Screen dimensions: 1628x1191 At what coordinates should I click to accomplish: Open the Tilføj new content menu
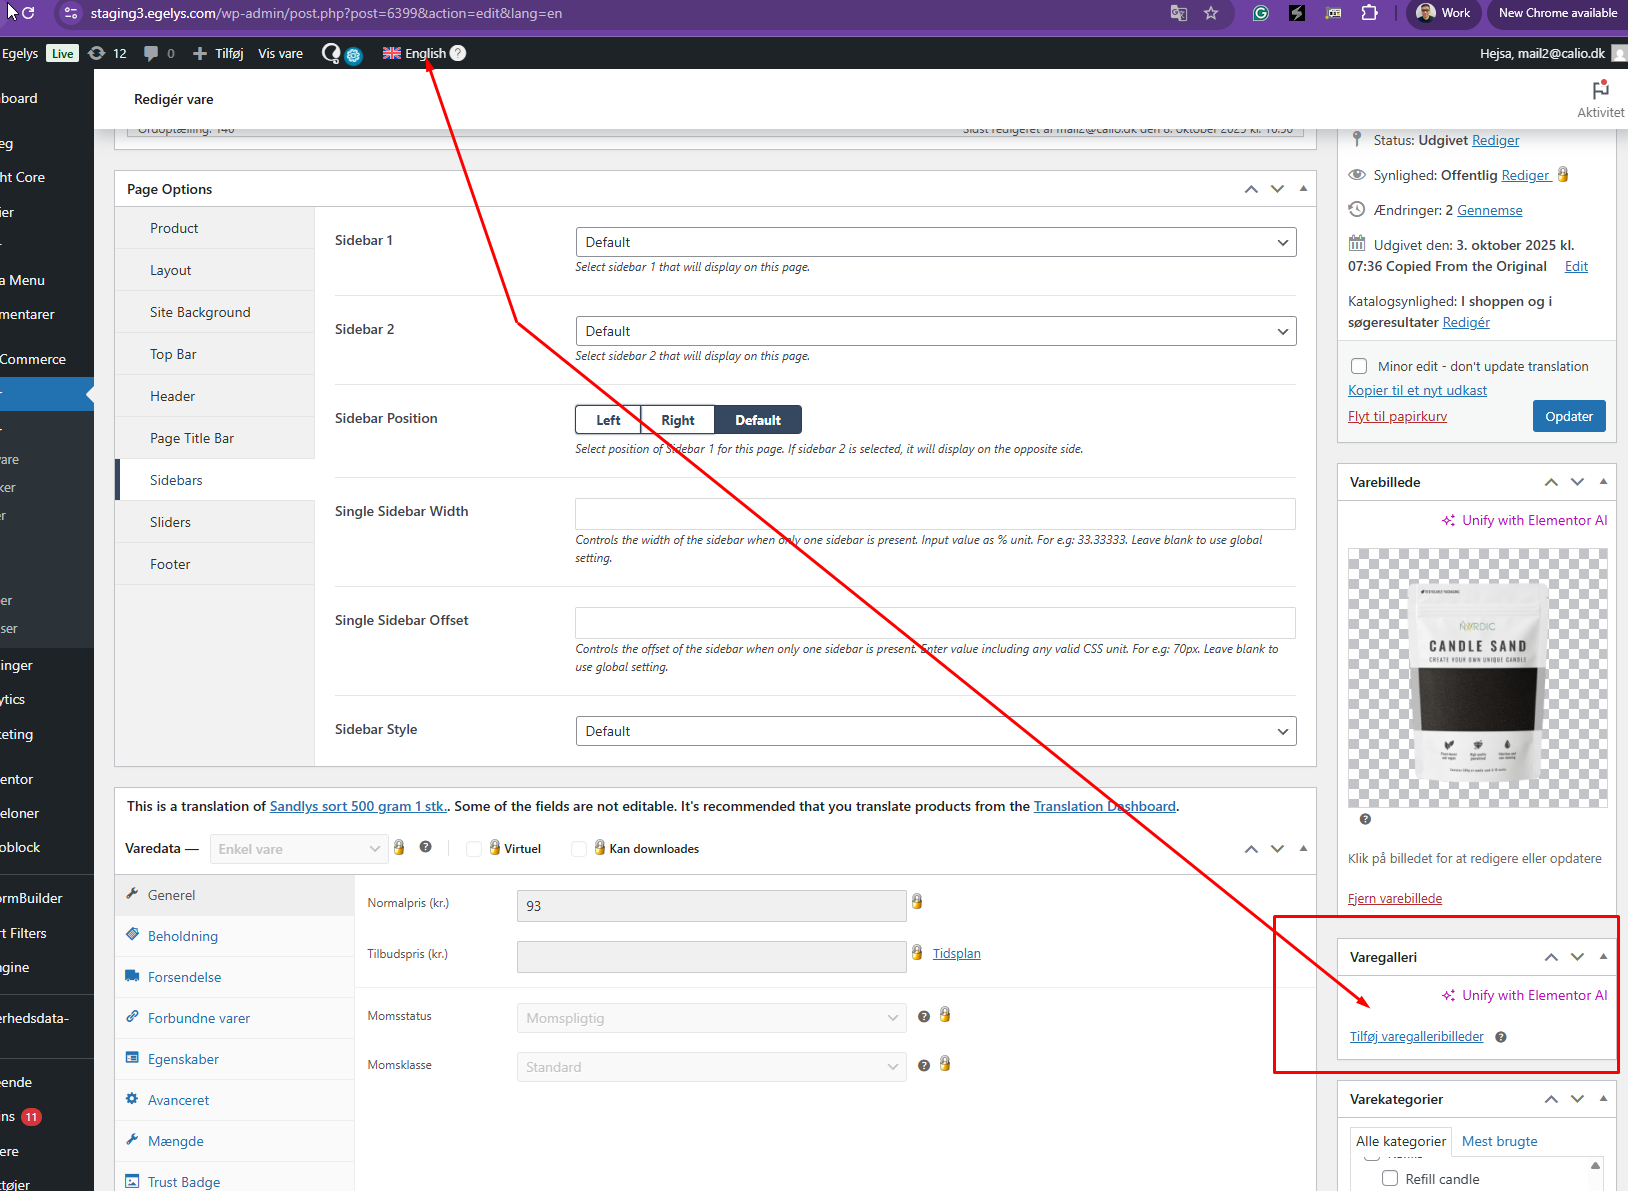(218, 53)
